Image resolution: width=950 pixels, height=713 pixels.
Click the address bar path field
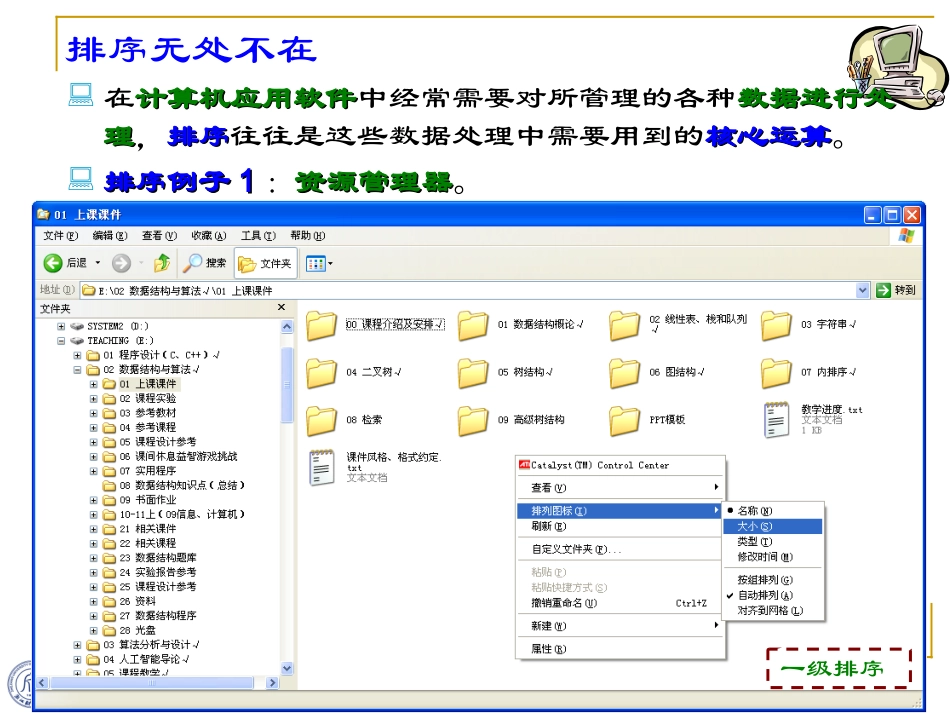476,290
